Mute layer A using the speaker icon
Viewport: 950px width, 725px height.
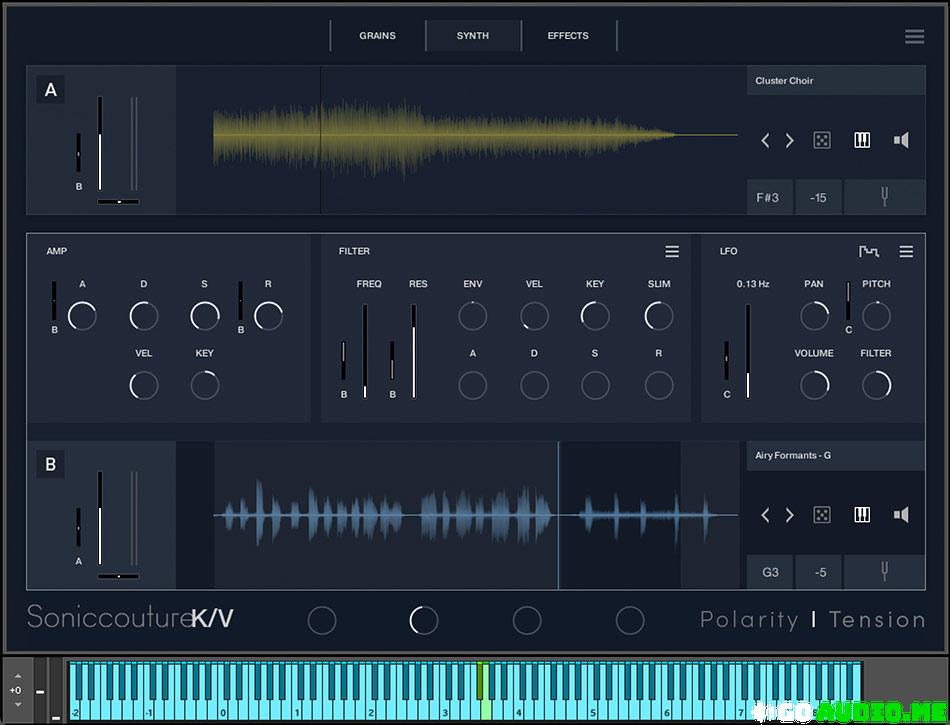click(901, 141)
